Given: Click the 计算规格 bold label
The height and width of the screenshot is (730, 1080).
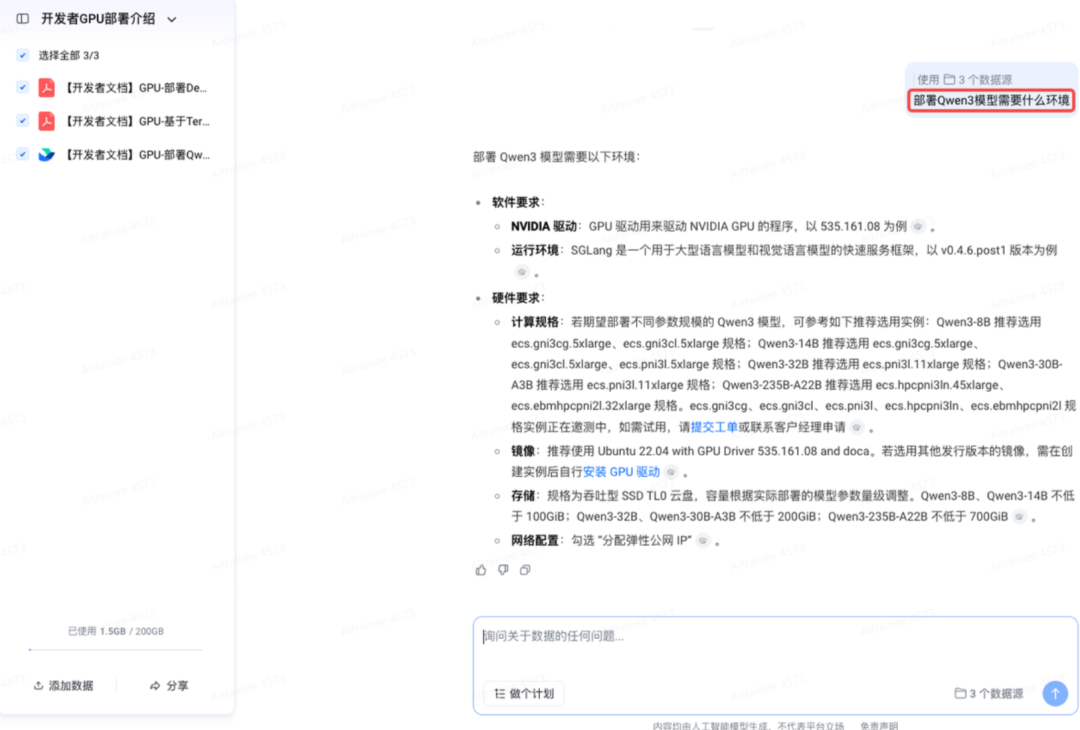Looking at the screenshot, I should pos(534,322).
